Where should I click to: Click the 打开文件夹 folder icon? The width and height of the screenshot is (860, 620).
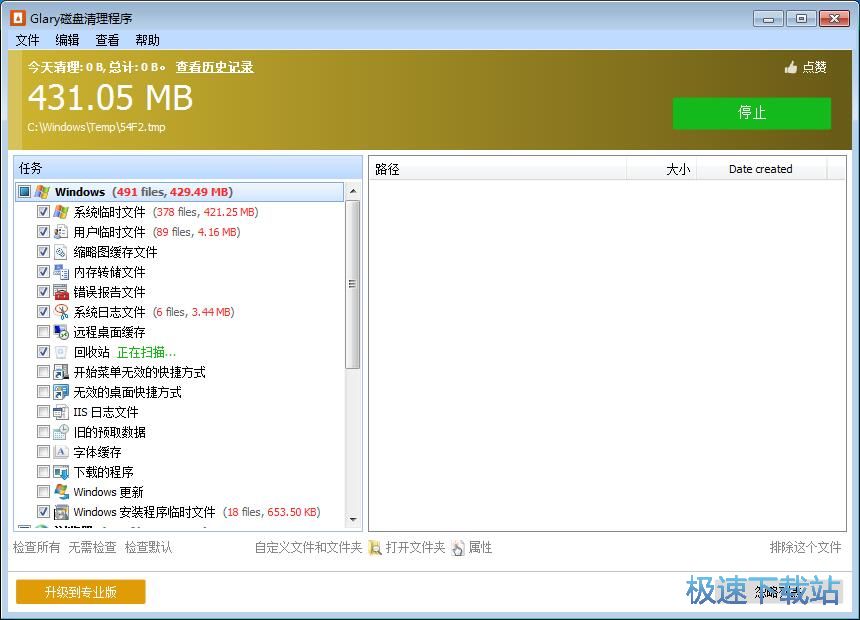pyautogui.click(x=375, y=548)
